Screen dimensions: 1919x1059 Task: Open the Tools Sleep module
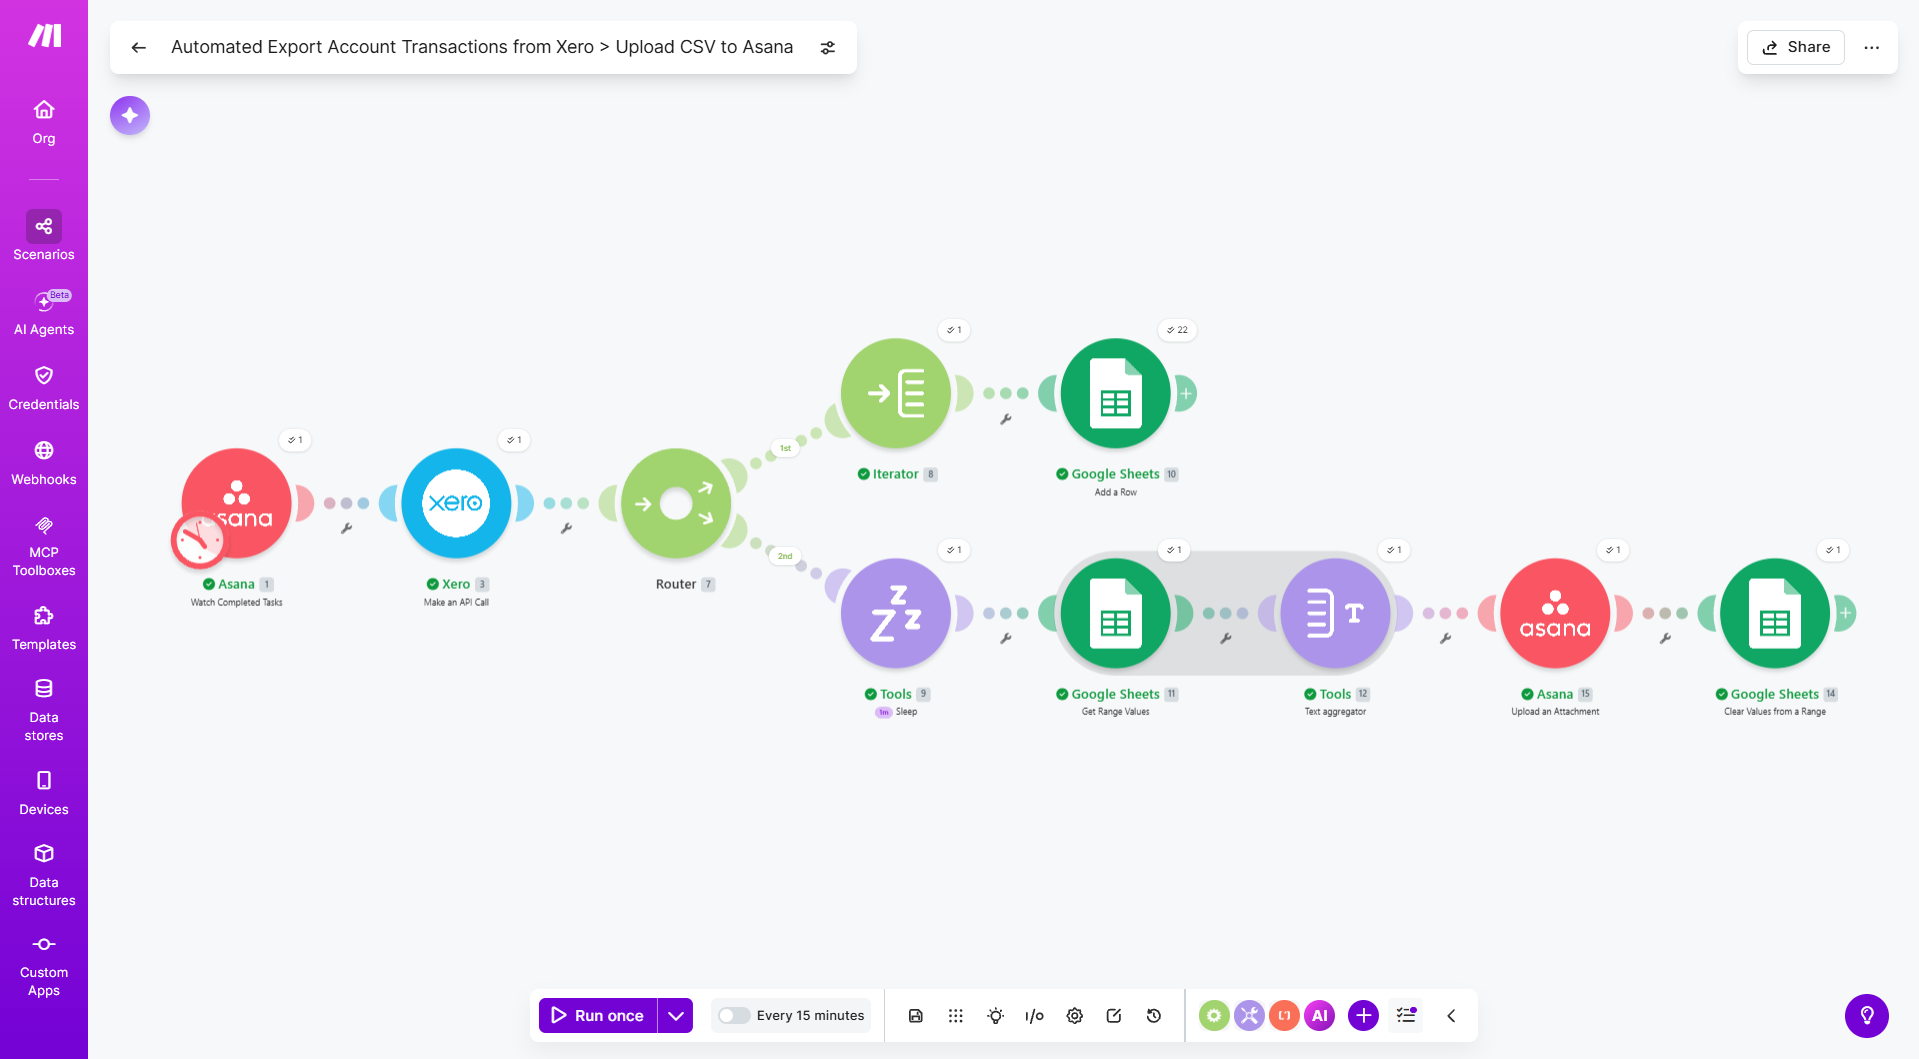tap(896, 613)
